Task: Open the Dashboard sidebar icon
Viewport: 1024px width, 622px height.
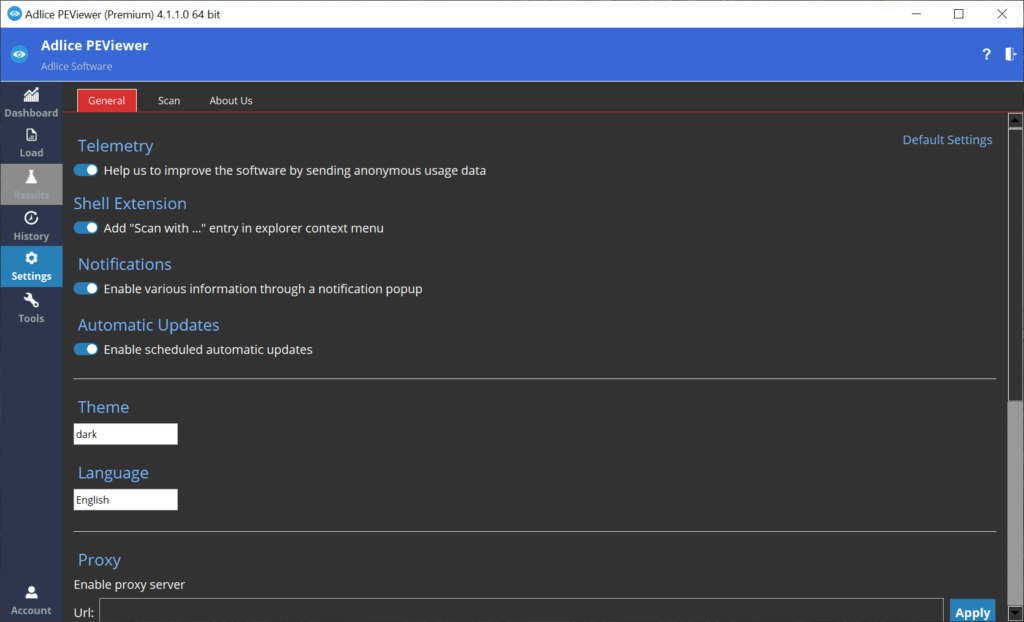Action: click(x=31, y=95)
